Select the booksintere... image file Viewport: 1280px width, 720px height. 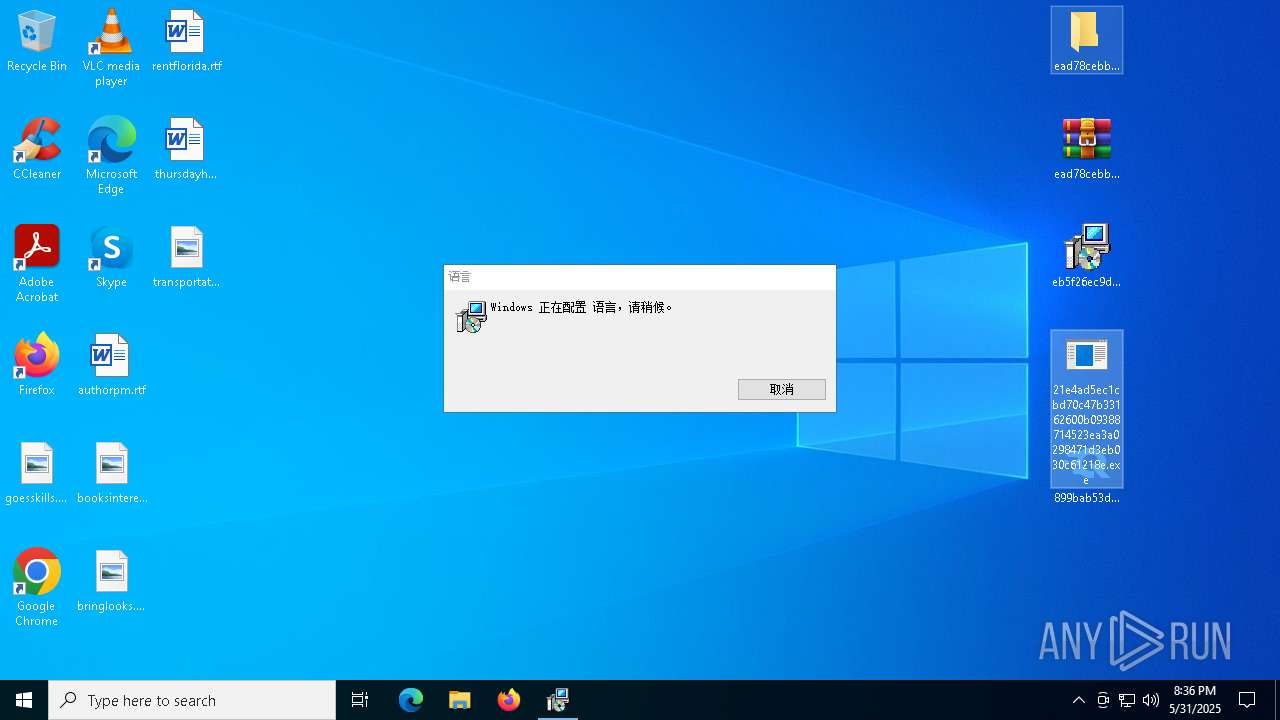tap(111, 474)
